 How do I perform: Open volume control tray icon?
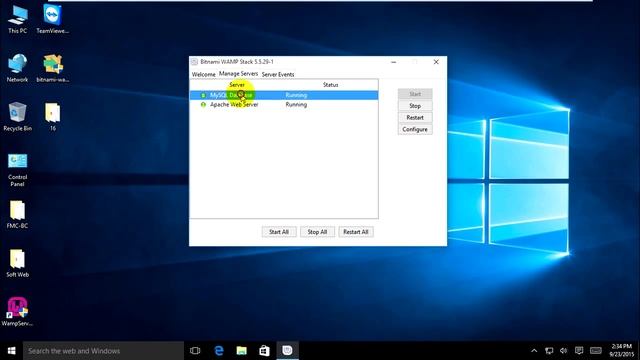(564, 351)
